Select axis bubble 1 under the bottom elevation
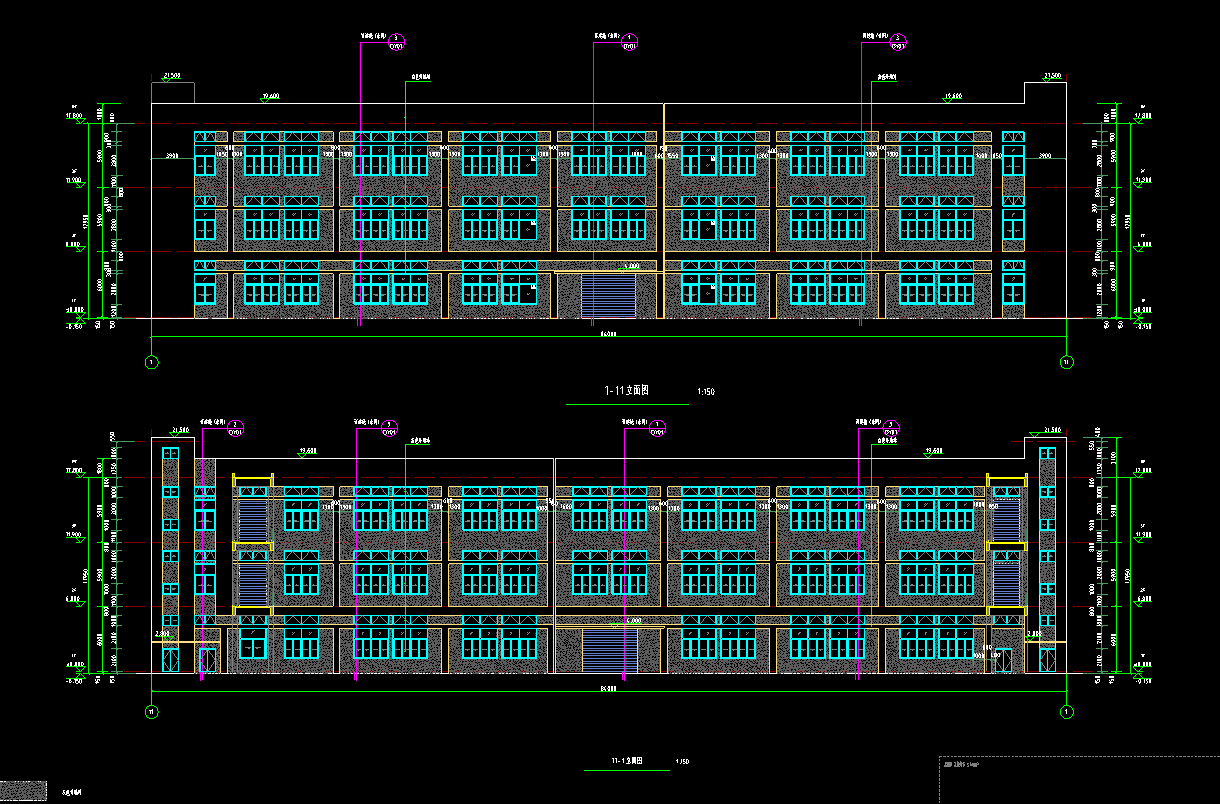The image size is (1220, 804). pyautogui.click(x=1066, y=712)
